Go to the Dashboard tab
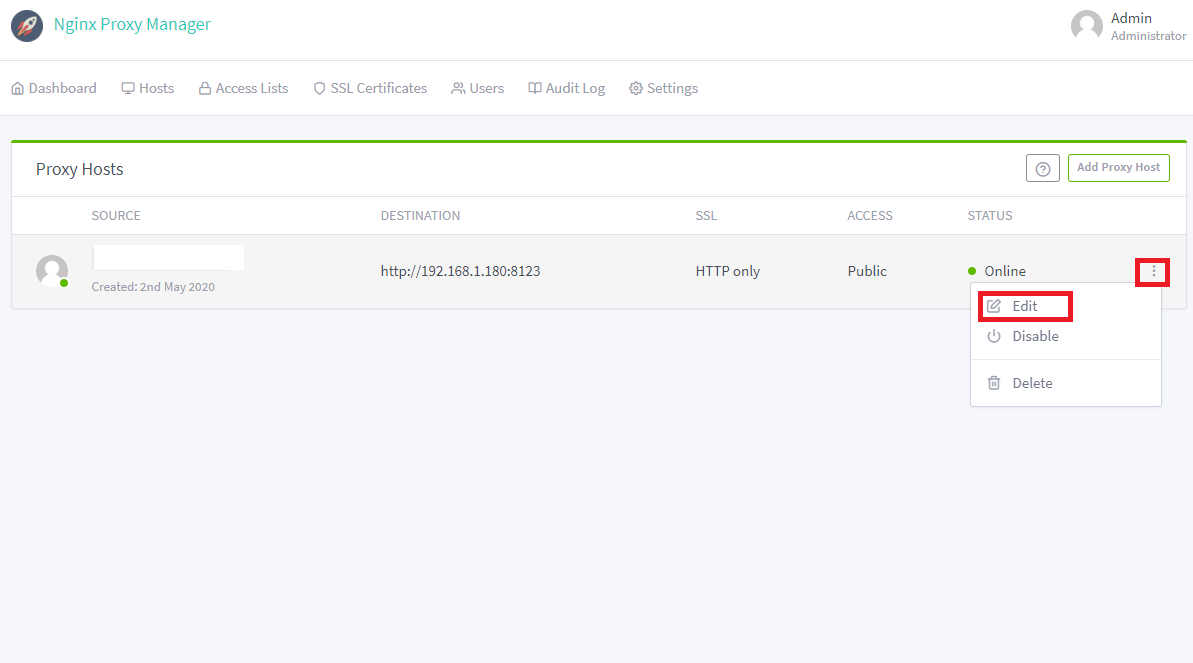Image resolution: width=1193 pixels, height=663 pixels. point(54,88)
